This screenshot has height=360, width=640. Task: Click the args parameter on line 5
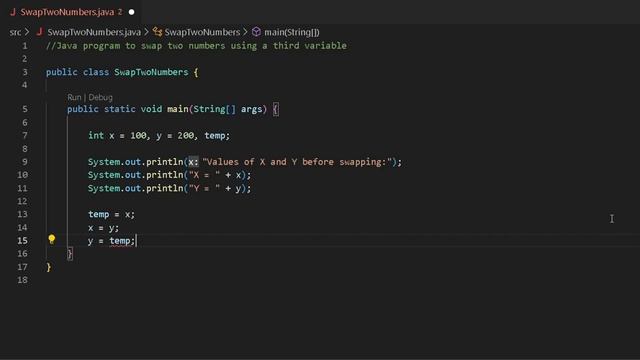pyautogui.click(x=251, y=109)
